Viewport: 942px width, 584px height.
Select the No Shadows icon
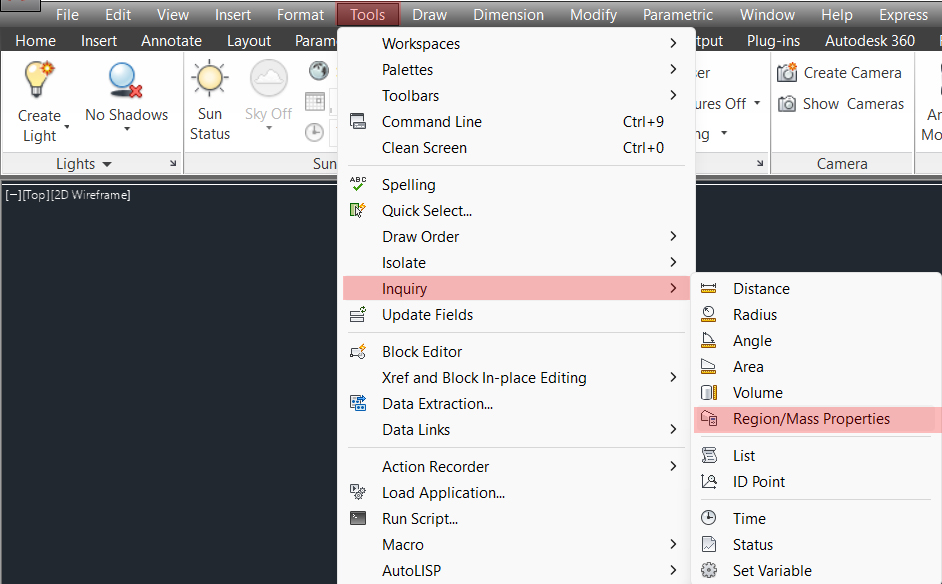(x=126, y=80)
